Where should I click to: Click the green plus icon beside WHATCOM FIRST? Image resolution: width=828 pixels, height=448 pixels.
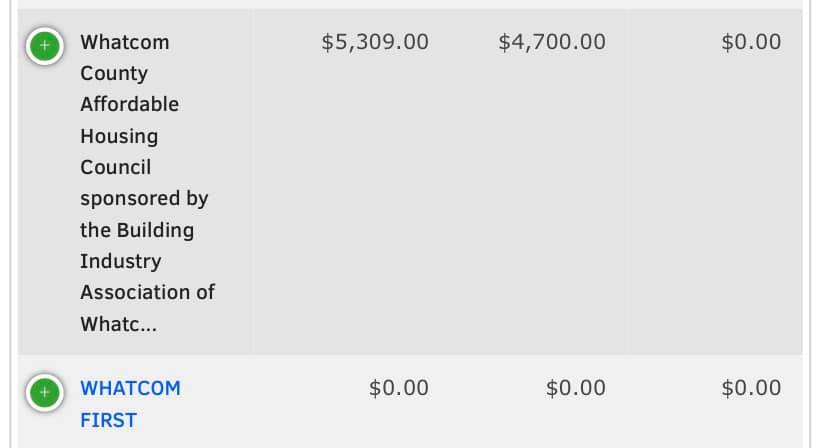(43, 391)
